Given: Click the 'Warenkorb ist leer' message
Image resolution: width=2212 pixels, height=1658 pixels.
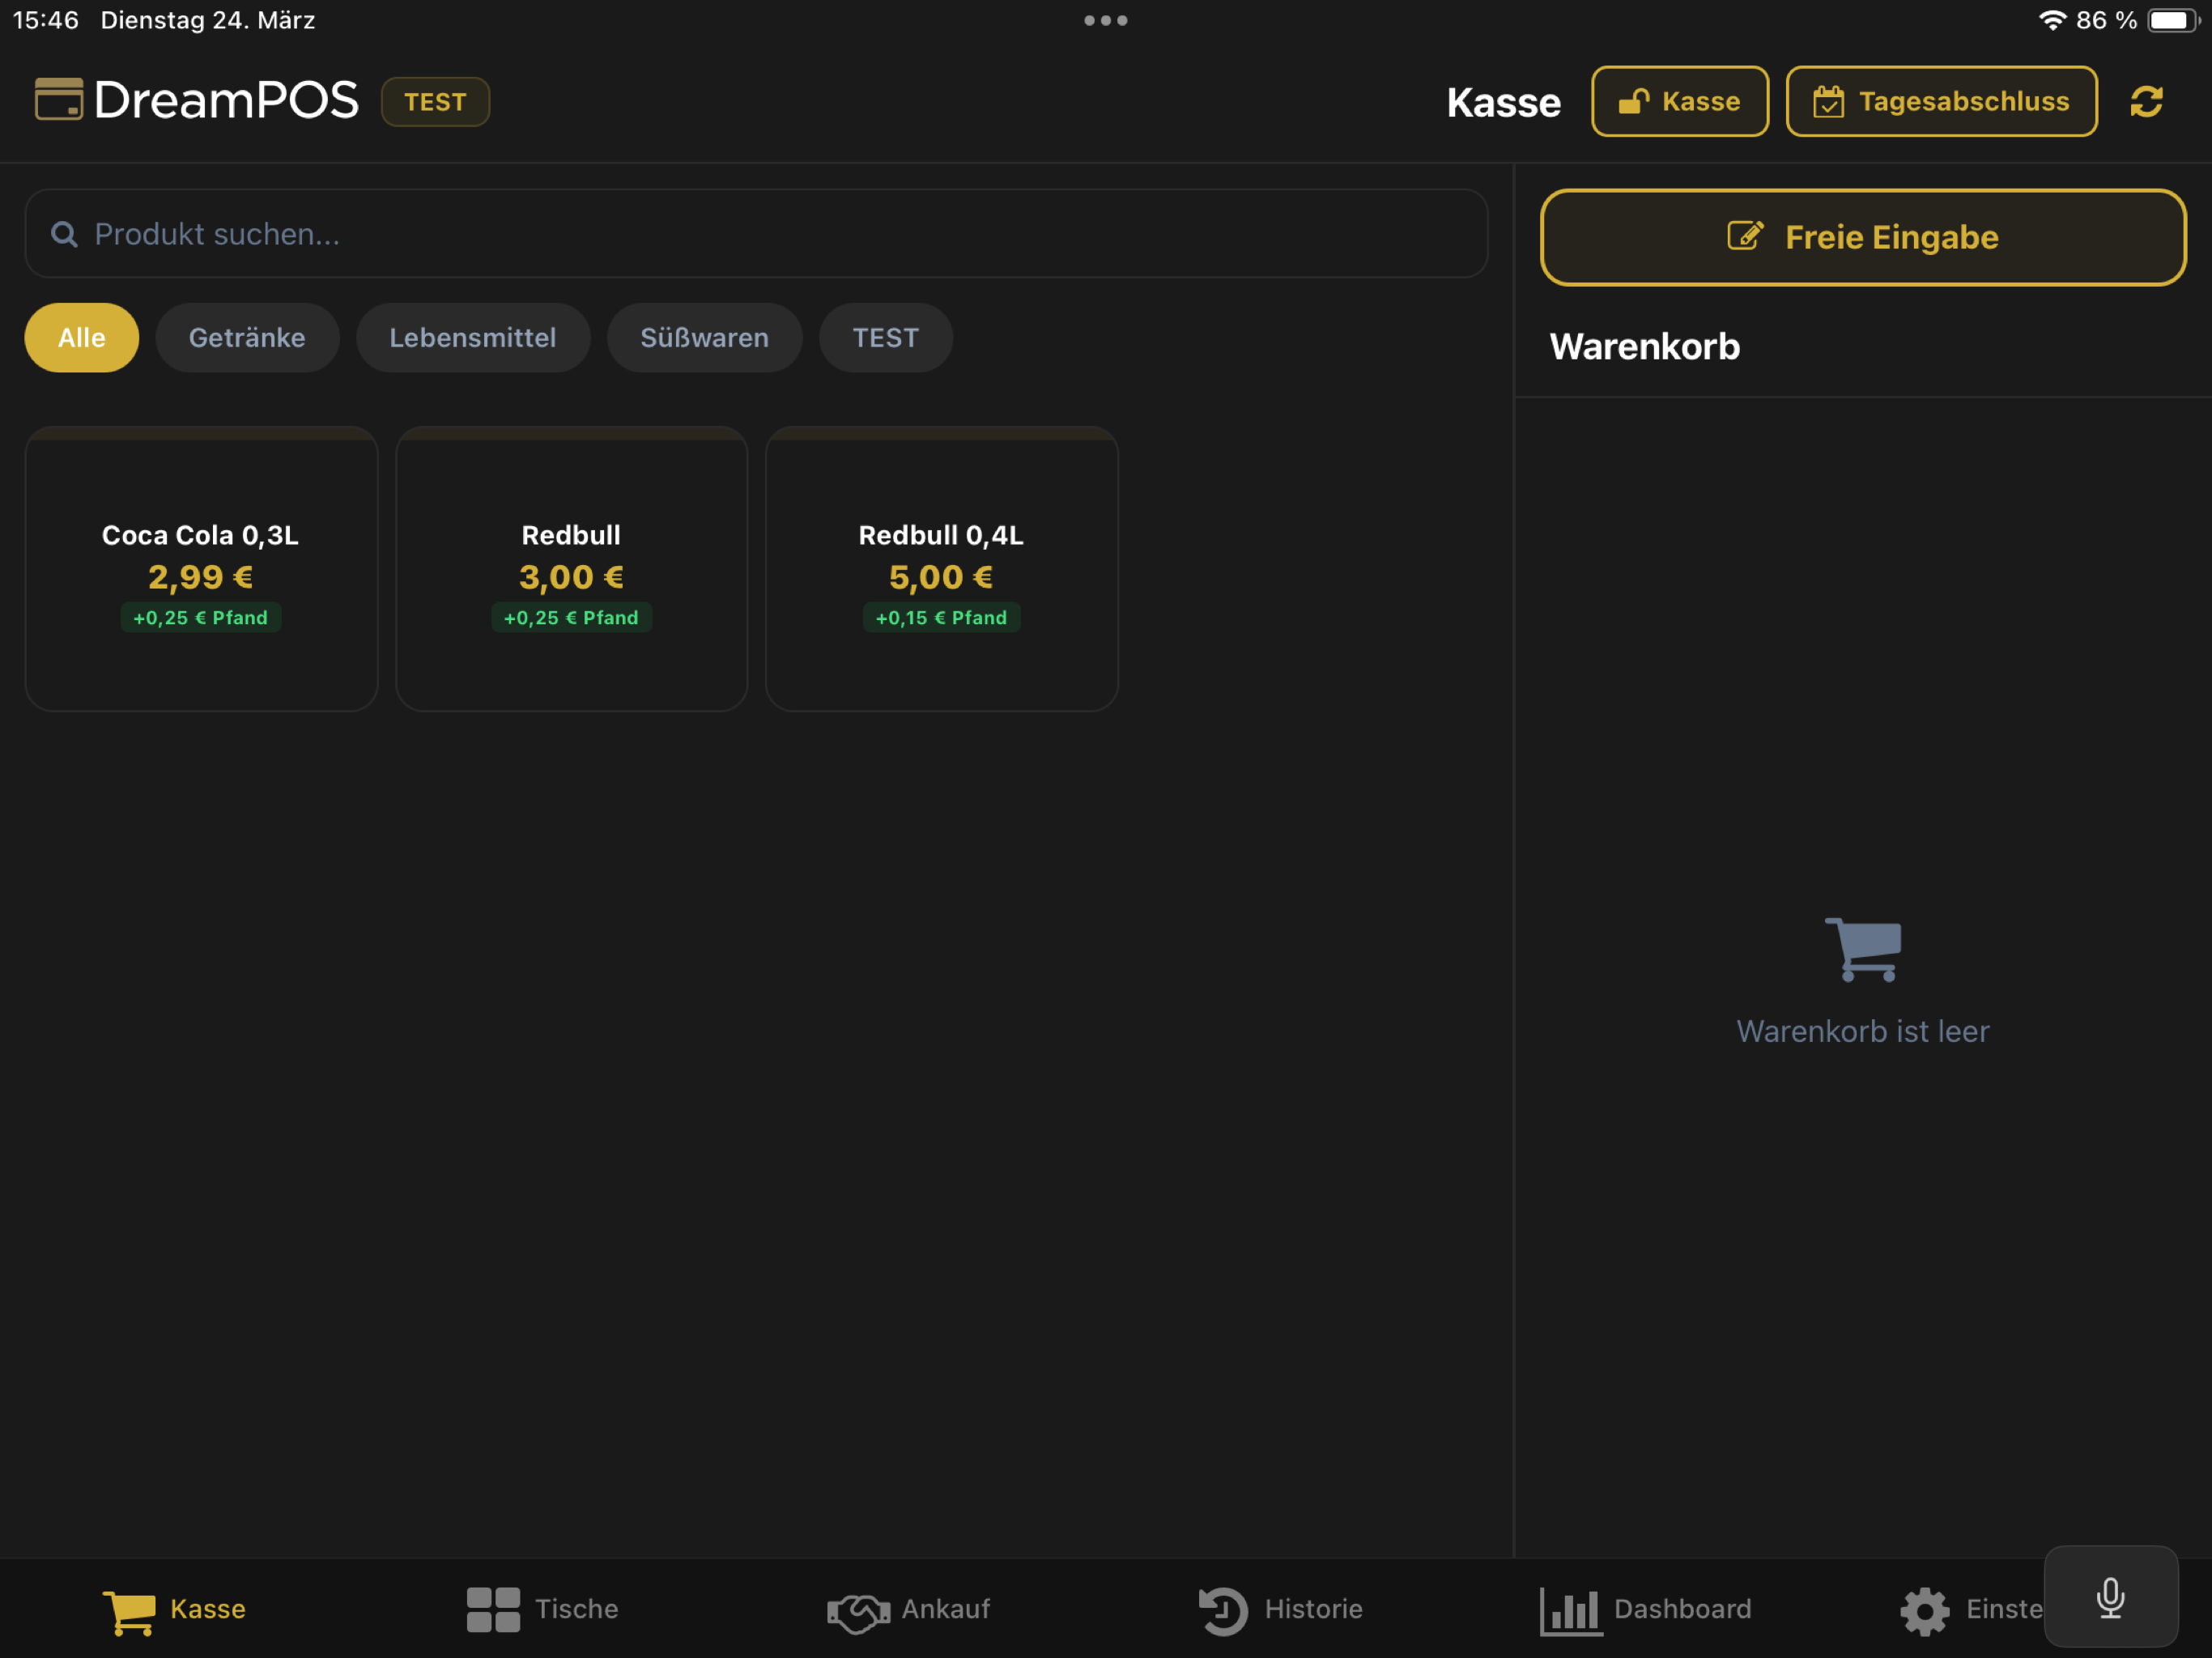Looking at the screenshot, I should click(x=1862, y=1031).
